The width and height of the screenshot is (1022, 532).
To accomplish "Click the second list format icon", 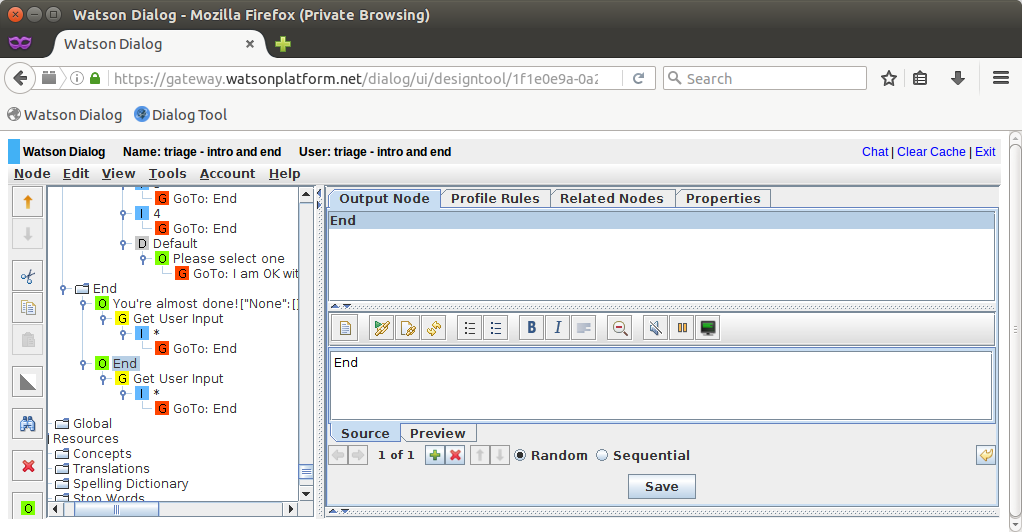I will (x=496, y=328).
